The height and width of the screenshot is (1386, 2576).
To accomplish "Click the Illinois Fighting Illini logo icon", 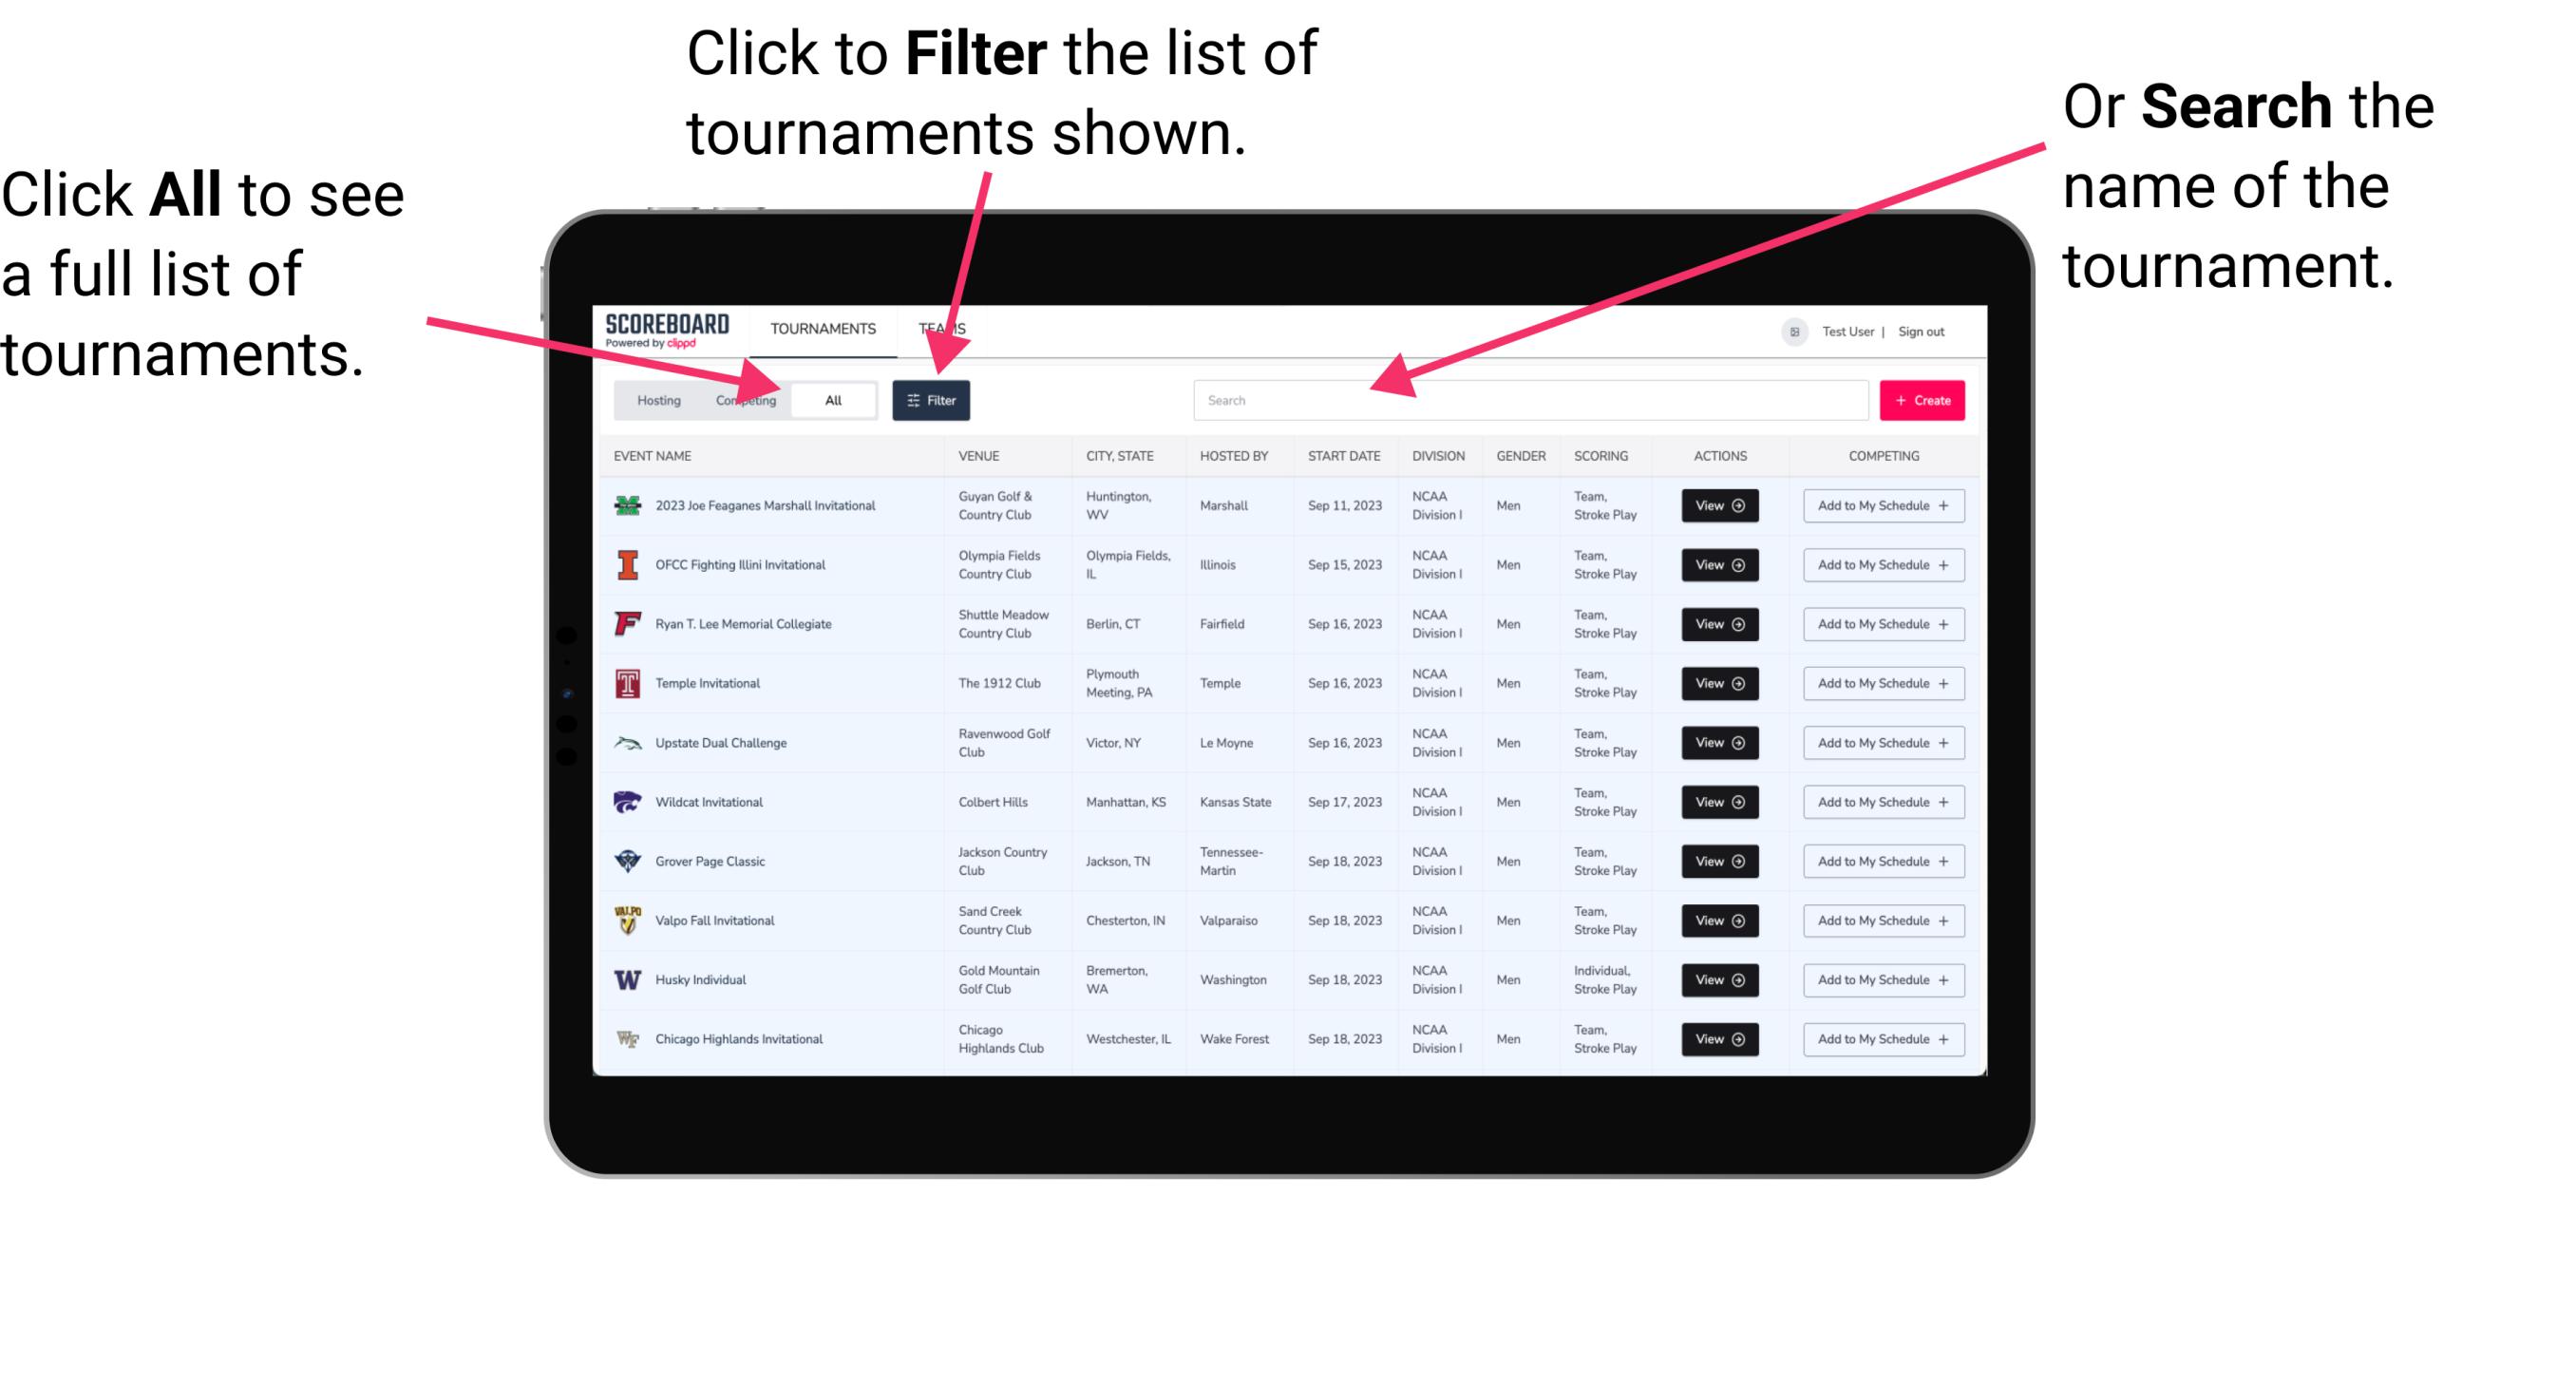I will 626,567.
